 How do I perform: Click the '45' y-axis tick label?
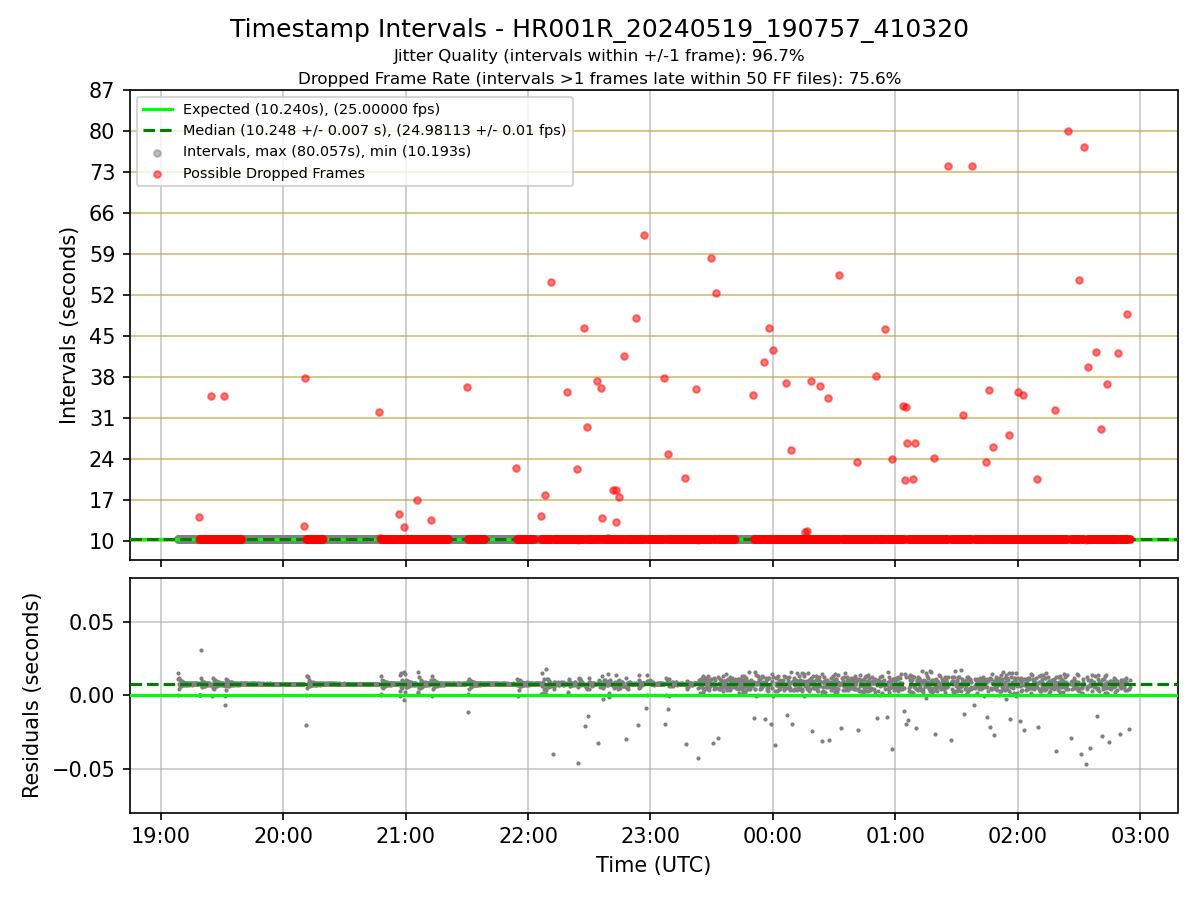pos(103,336)
